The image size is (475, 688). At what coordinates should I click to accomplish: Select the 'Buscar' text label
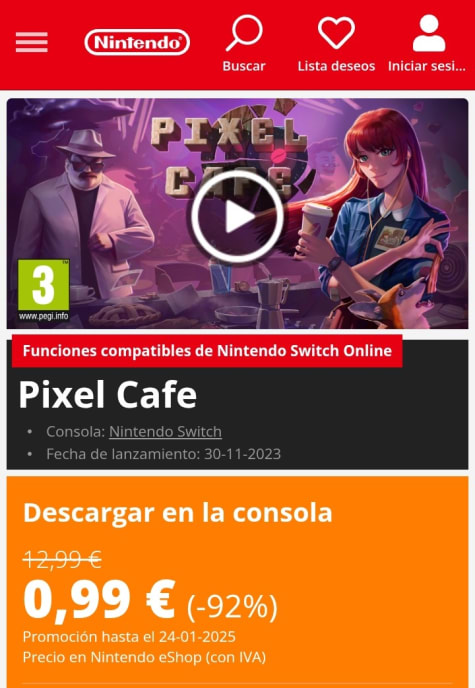pos(244,66)
